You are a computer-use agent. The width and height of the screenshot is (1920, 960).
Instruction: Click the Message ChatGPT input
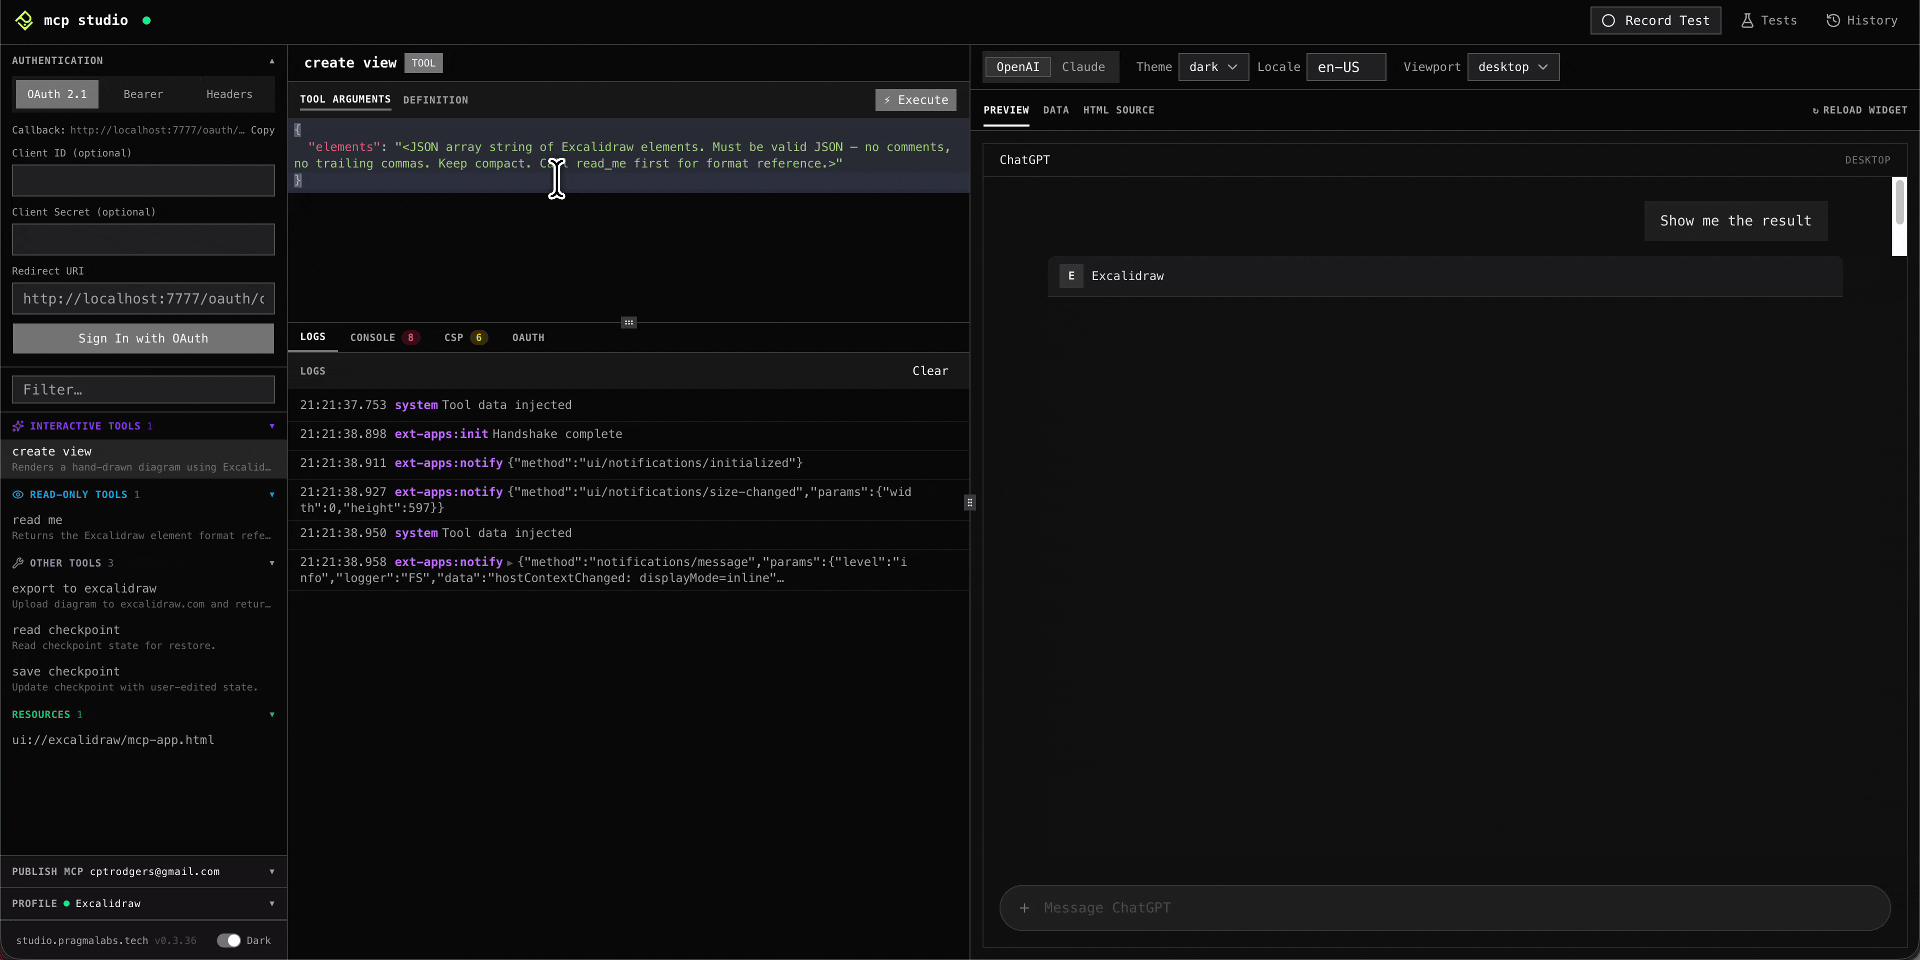(1445, 908)
